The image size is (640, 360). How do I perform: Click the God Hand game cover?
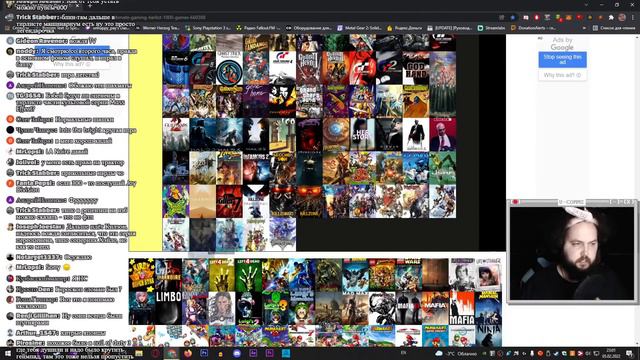[x=416, y=68]
